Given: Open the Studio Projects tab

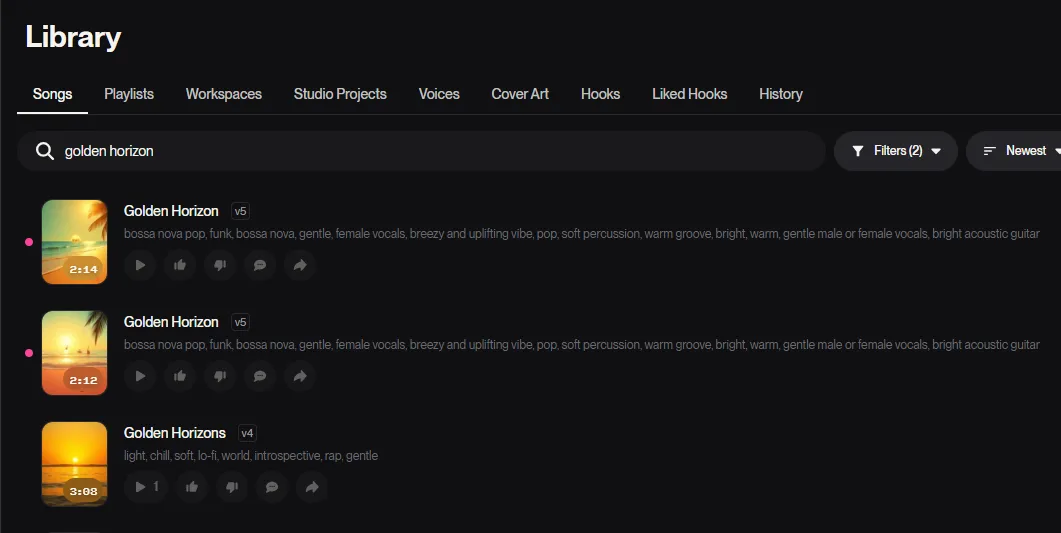Looking at the screenshot, I should pyautogui.click(x=340, y=94).
